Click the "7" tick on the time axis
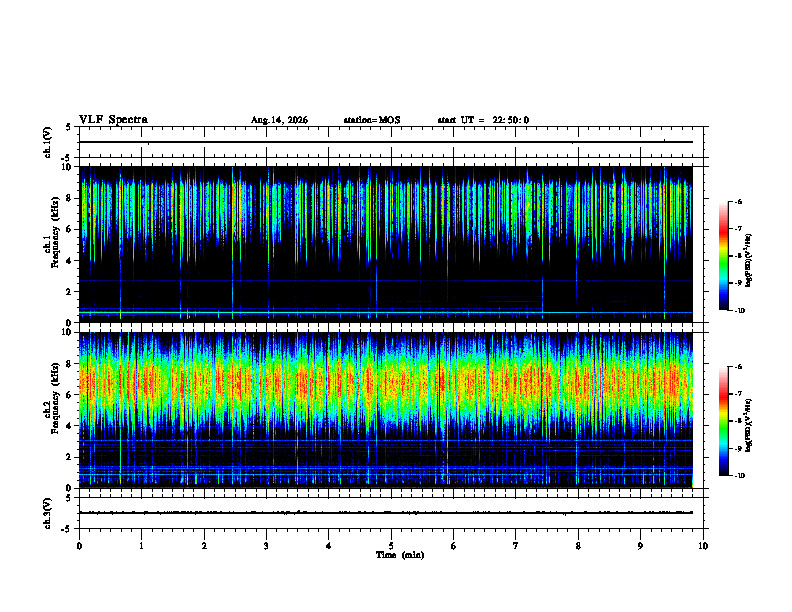The height and width of the screenshot is (612, 792). 516,546
